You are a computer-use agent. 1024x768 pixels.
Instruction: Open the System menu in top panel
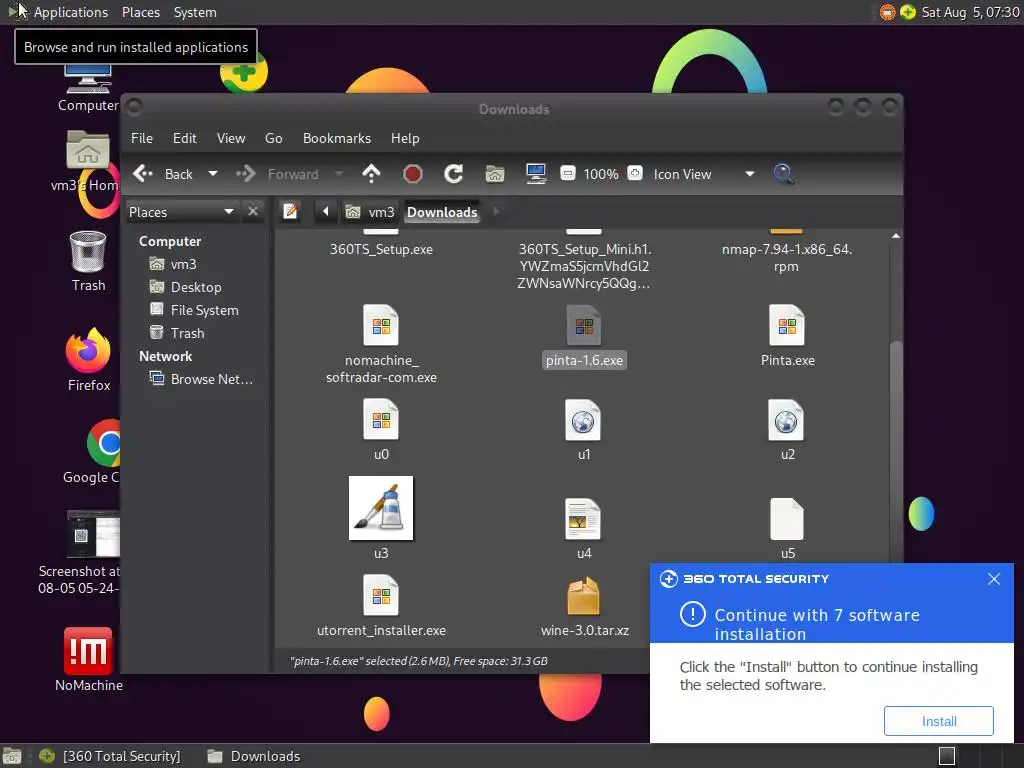(195, 12)
